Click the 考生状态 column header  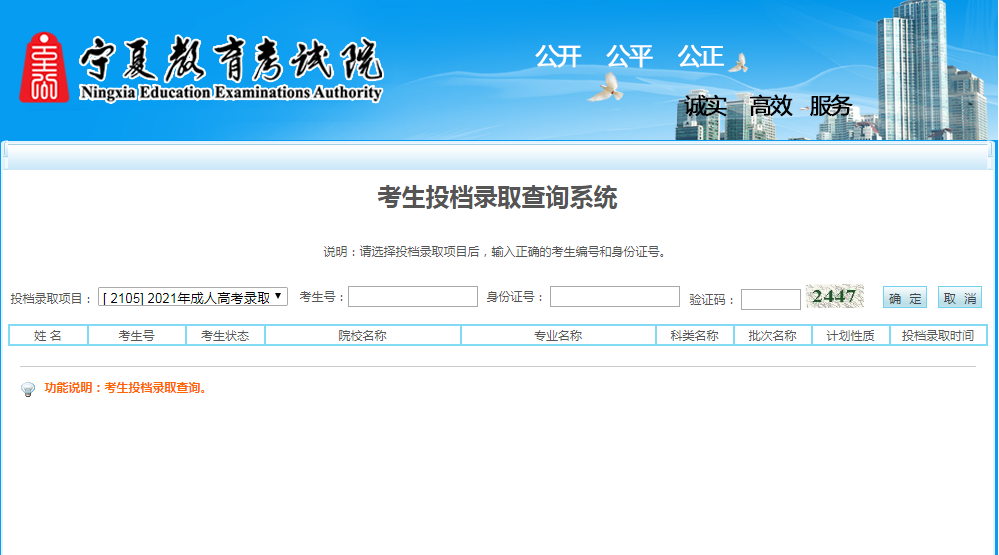(x=225, y=336)
